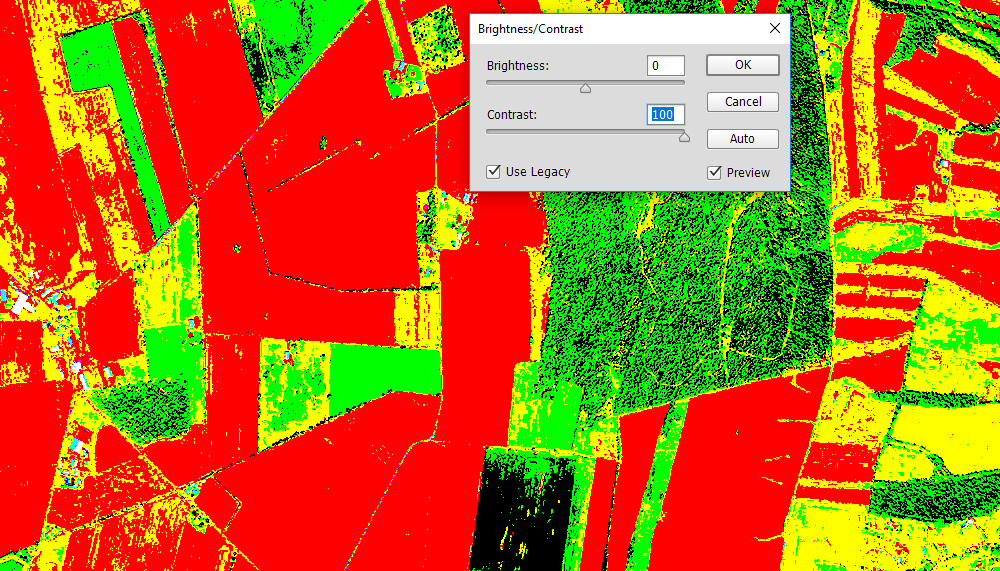Close the Brightness/Contrast dialog with X
The image size is (1000, 571).
[x=774, y=29]
